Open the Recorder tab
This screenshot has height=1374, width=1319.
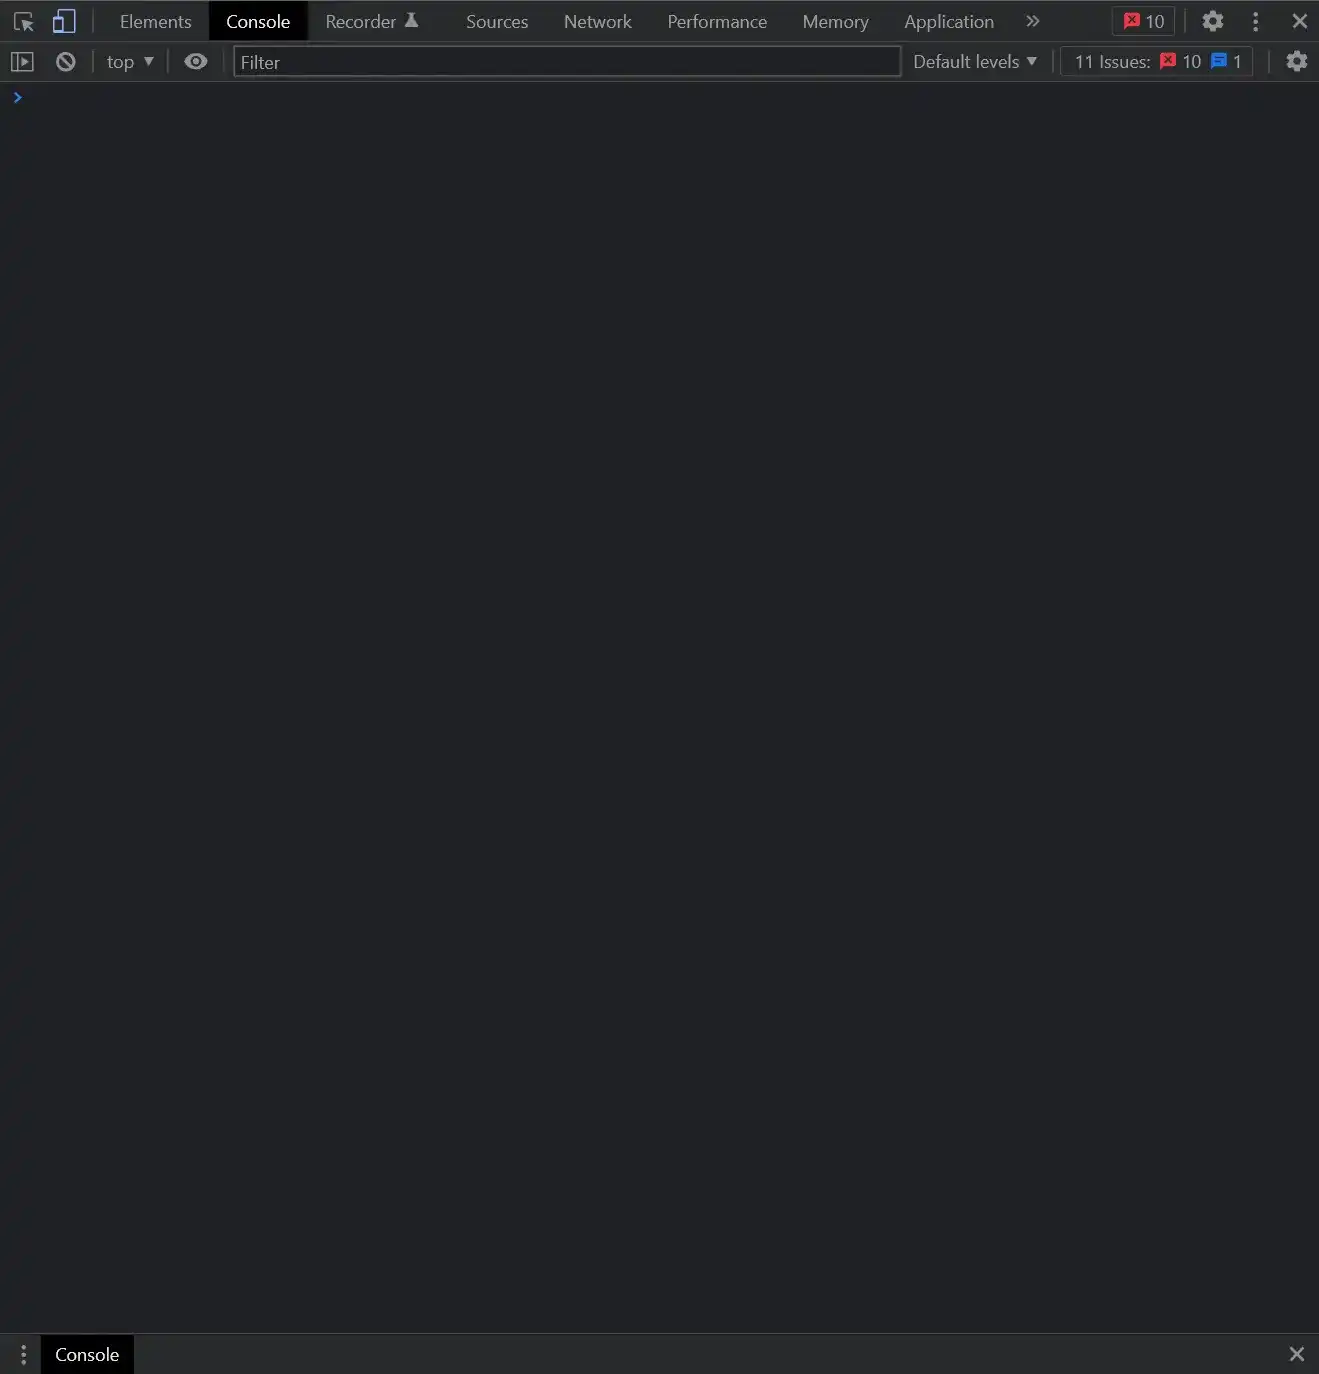tap(371, 21)
